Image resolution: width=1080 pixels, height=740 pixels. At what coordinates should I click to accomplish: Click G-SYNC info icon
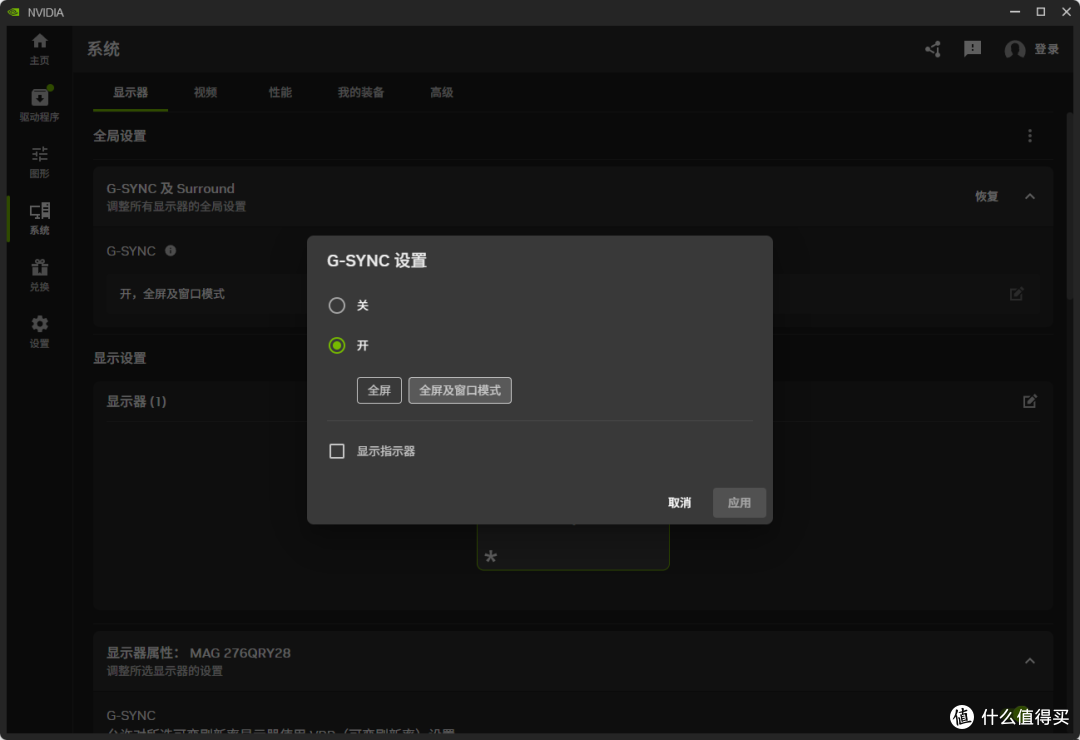pos(171,251)
